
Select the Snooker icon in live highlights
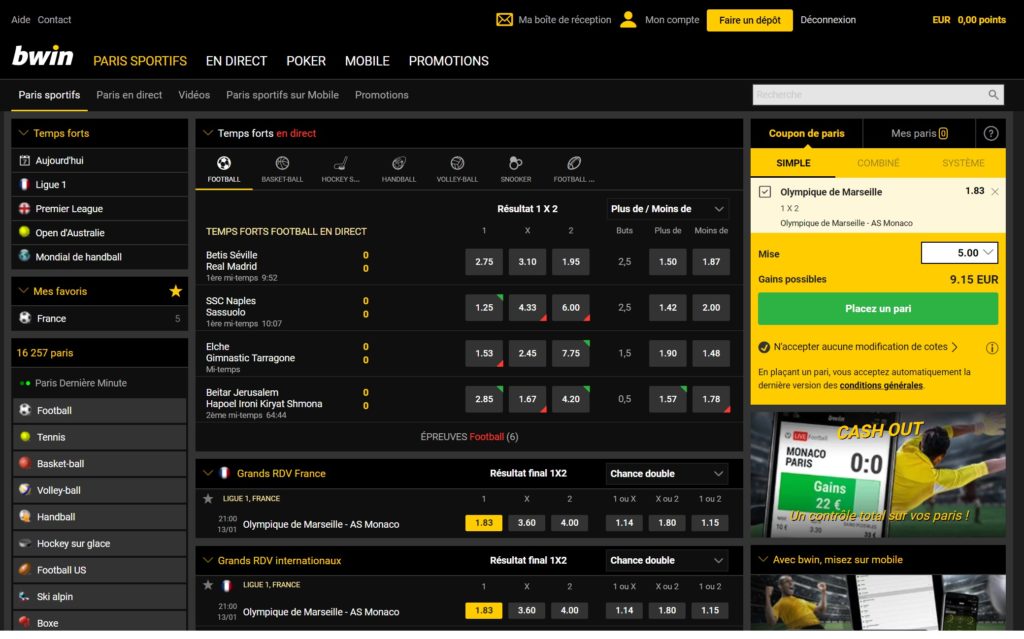[515, 163]
